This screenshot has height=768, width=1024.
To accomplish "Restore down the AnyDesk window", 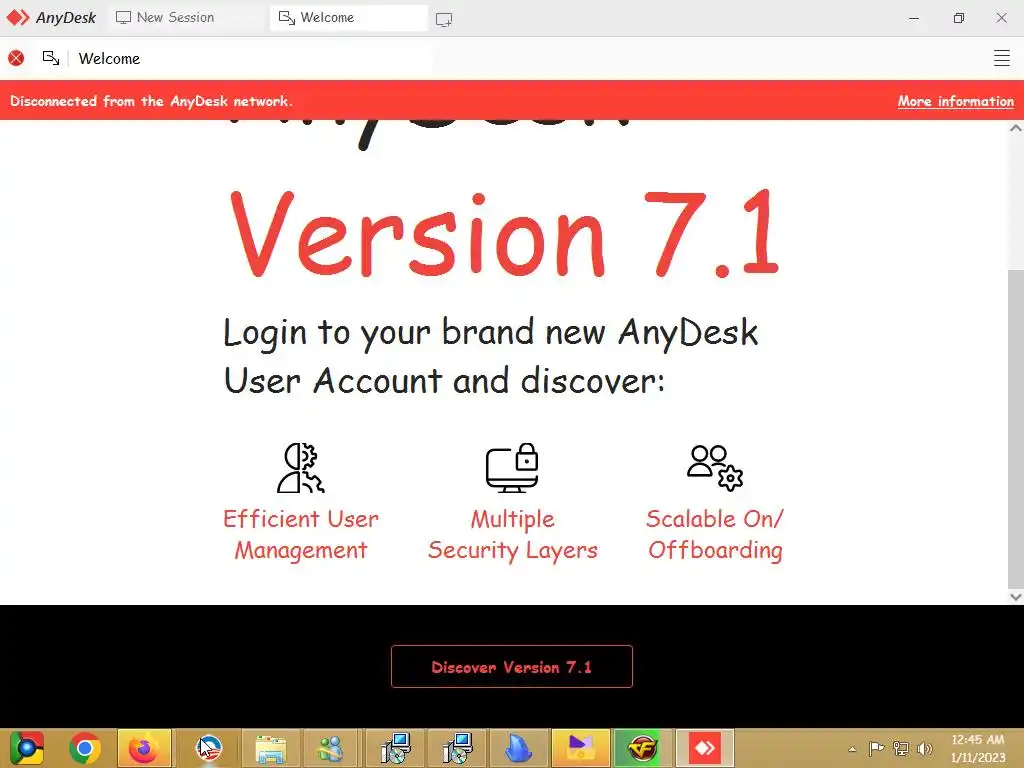I will [958, 18].
